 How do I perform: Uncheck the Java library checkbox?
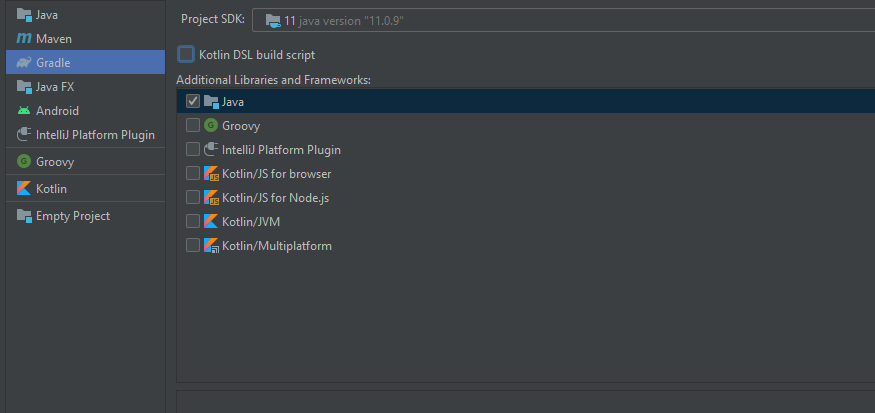pos(193,102)
